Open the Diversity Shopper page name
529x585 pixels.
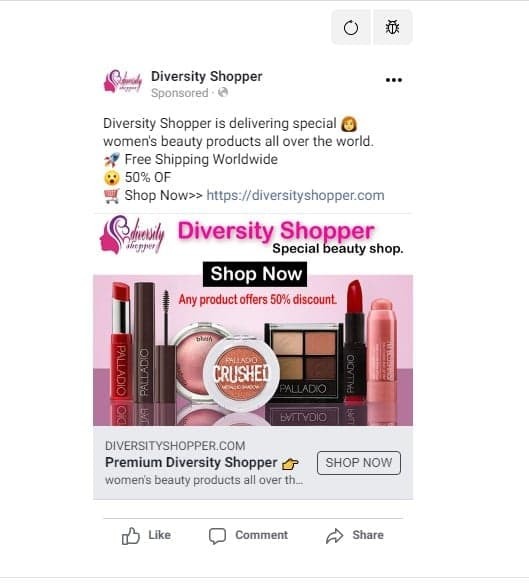click(206, 76)
